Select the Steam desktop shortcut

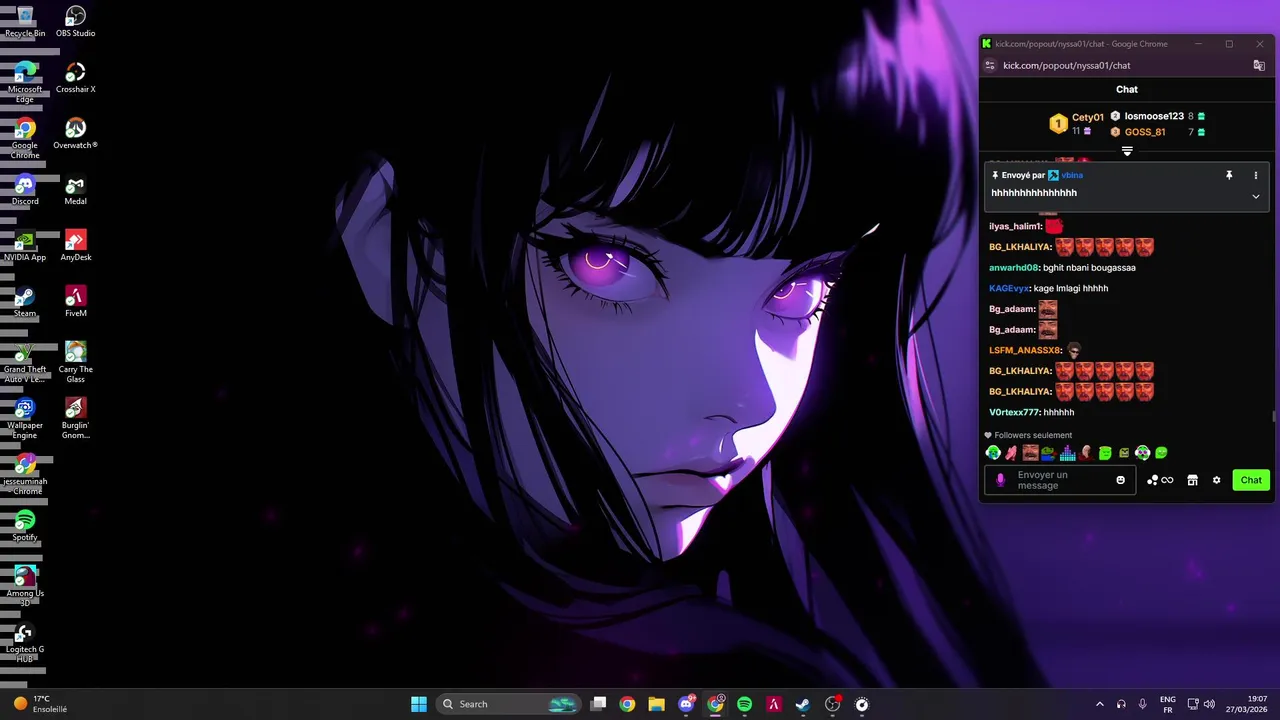tap(25, 301)
